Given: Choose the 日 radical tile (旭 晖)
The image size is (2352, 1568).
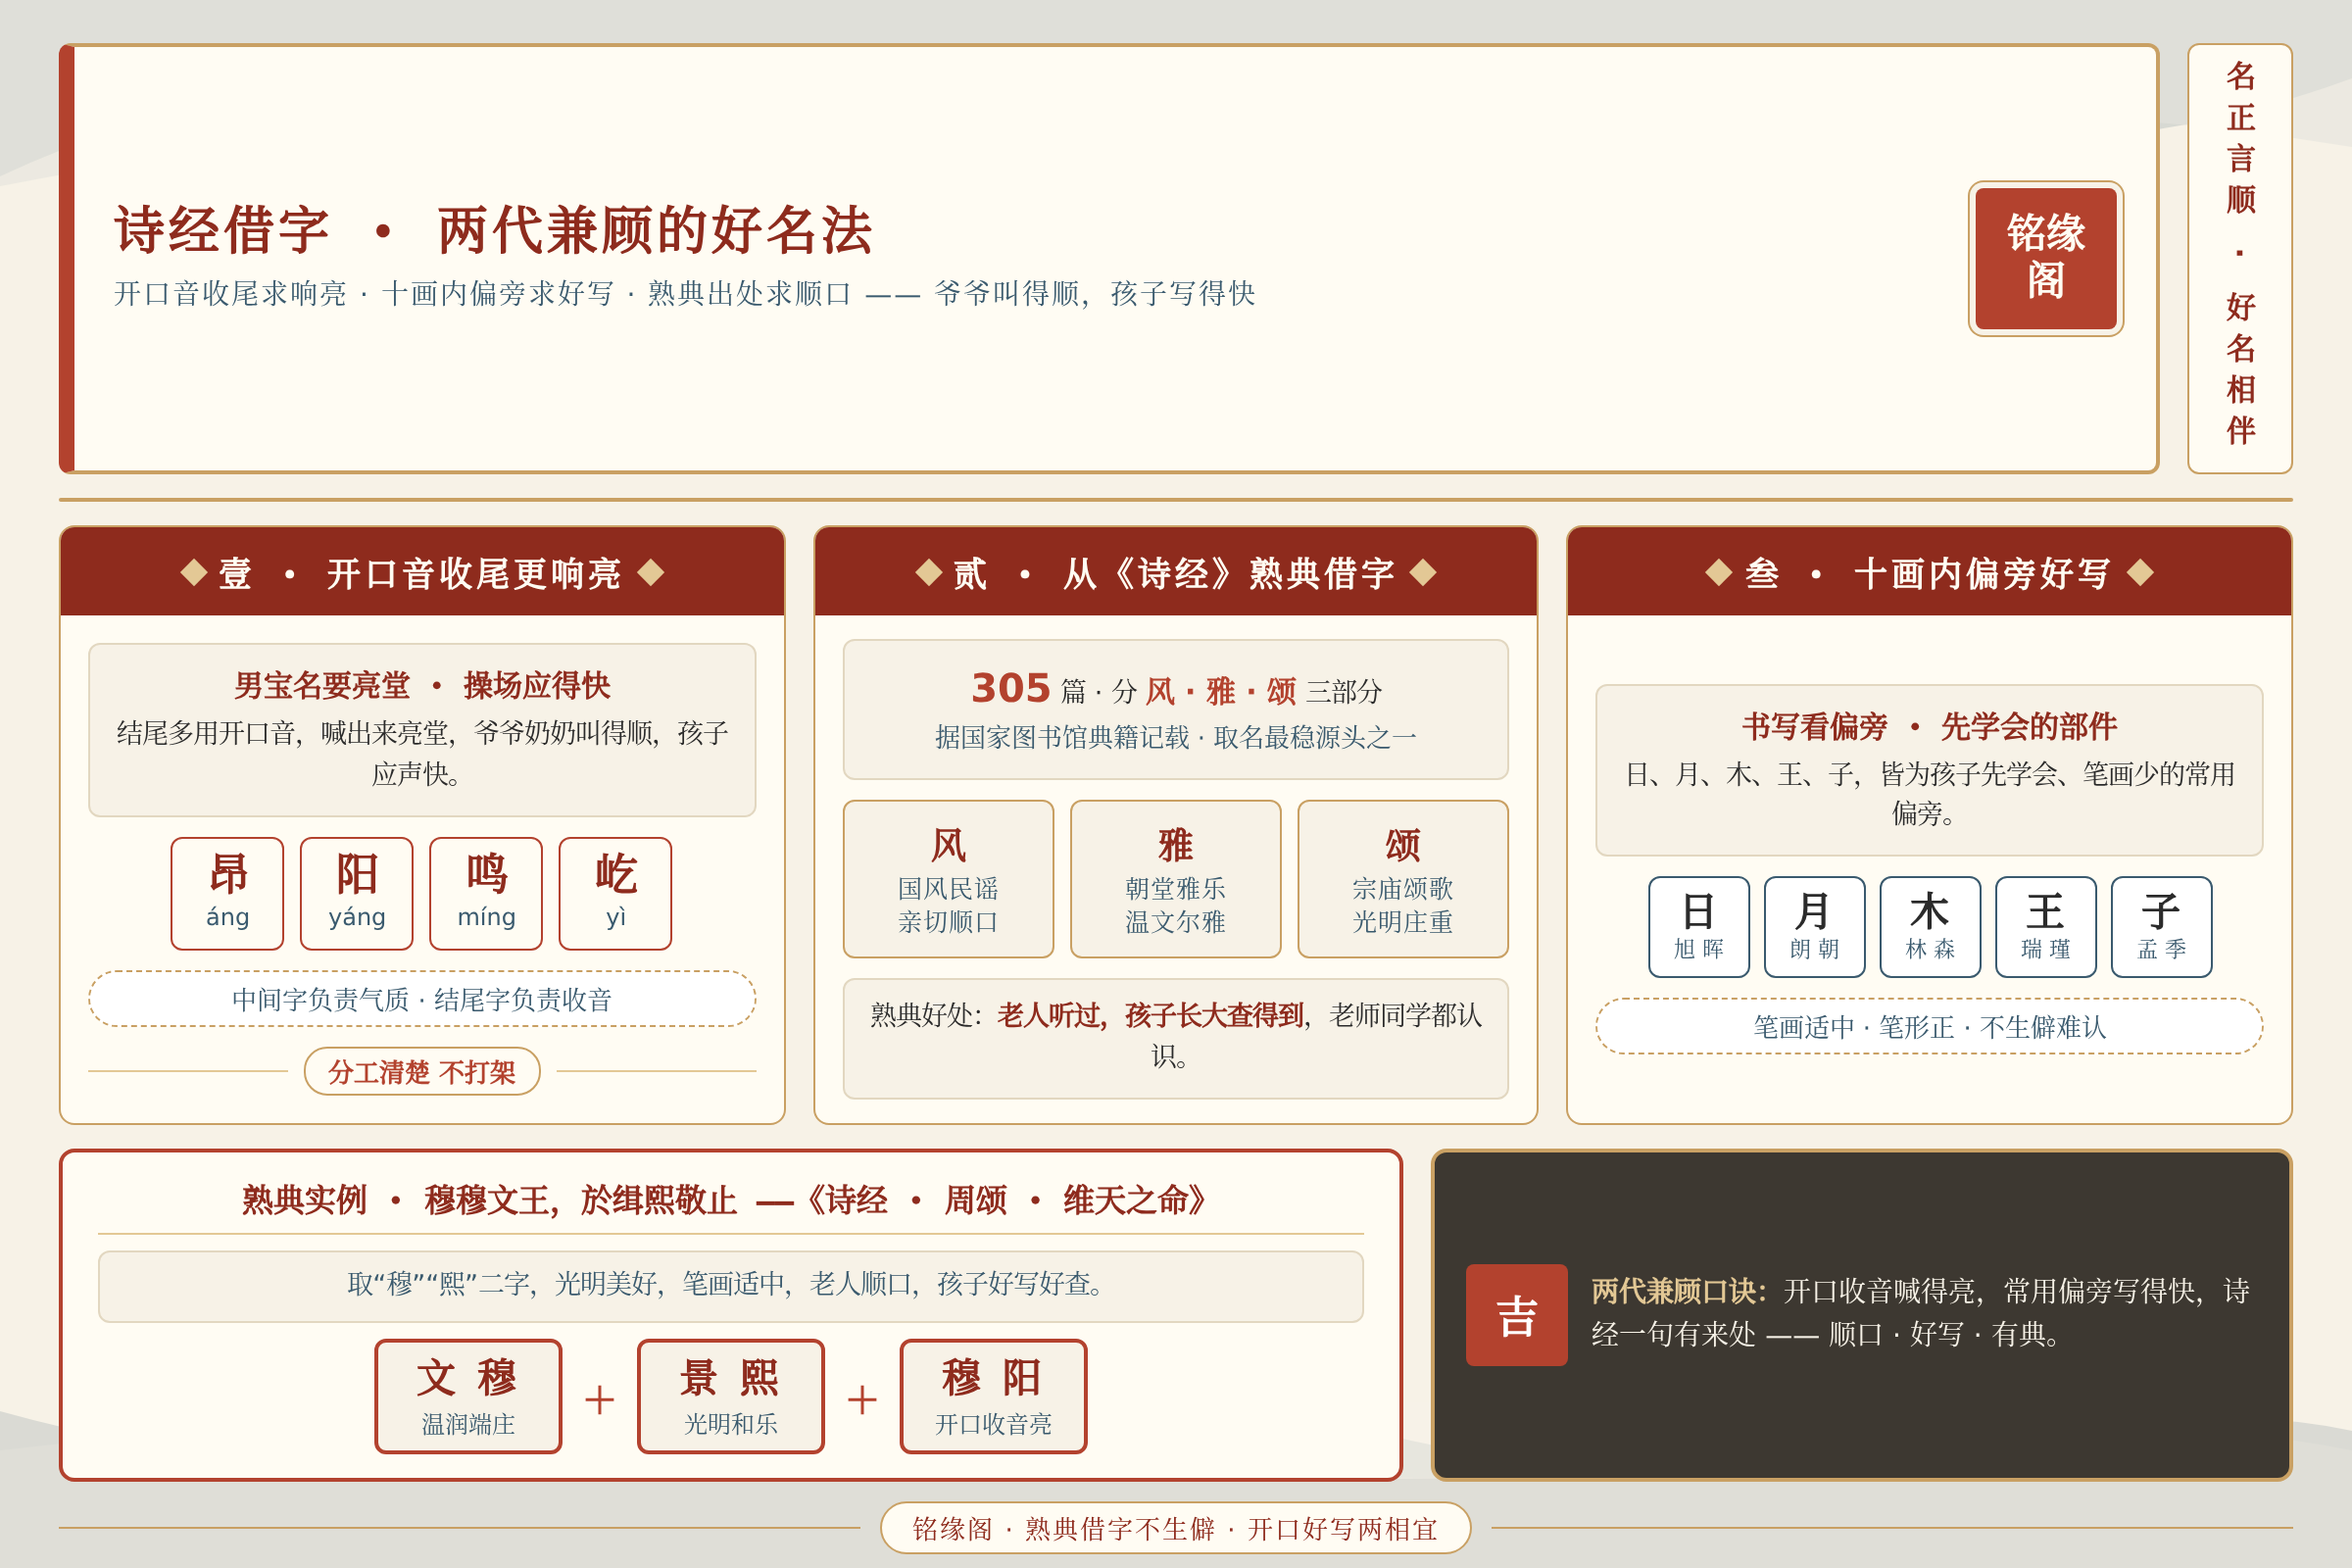Looking at the screenshot, I should (x=1699, y=927).
